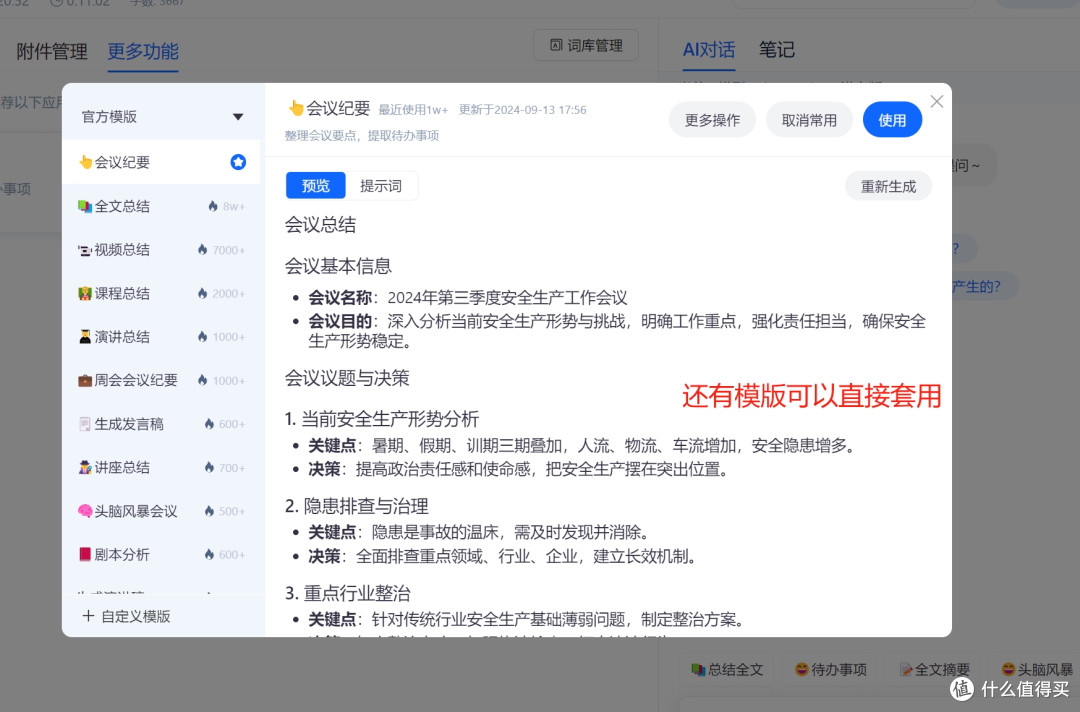Click the text 整理会议要点，提取待办事项
This screenshot has width=1080, height=712.
coord(362,136)
